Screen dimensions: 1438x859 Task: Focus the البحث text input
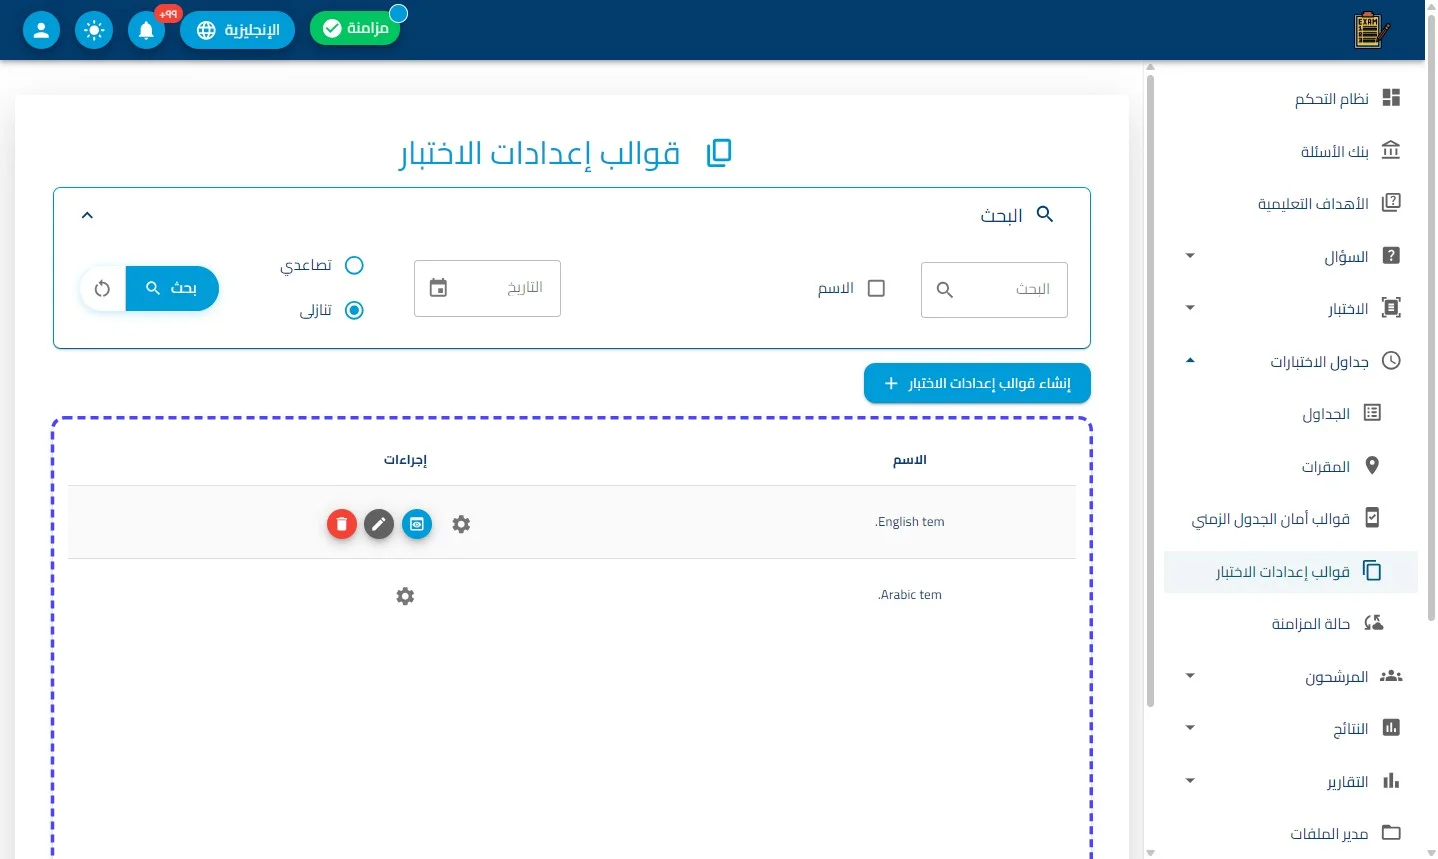pos(994,290)
